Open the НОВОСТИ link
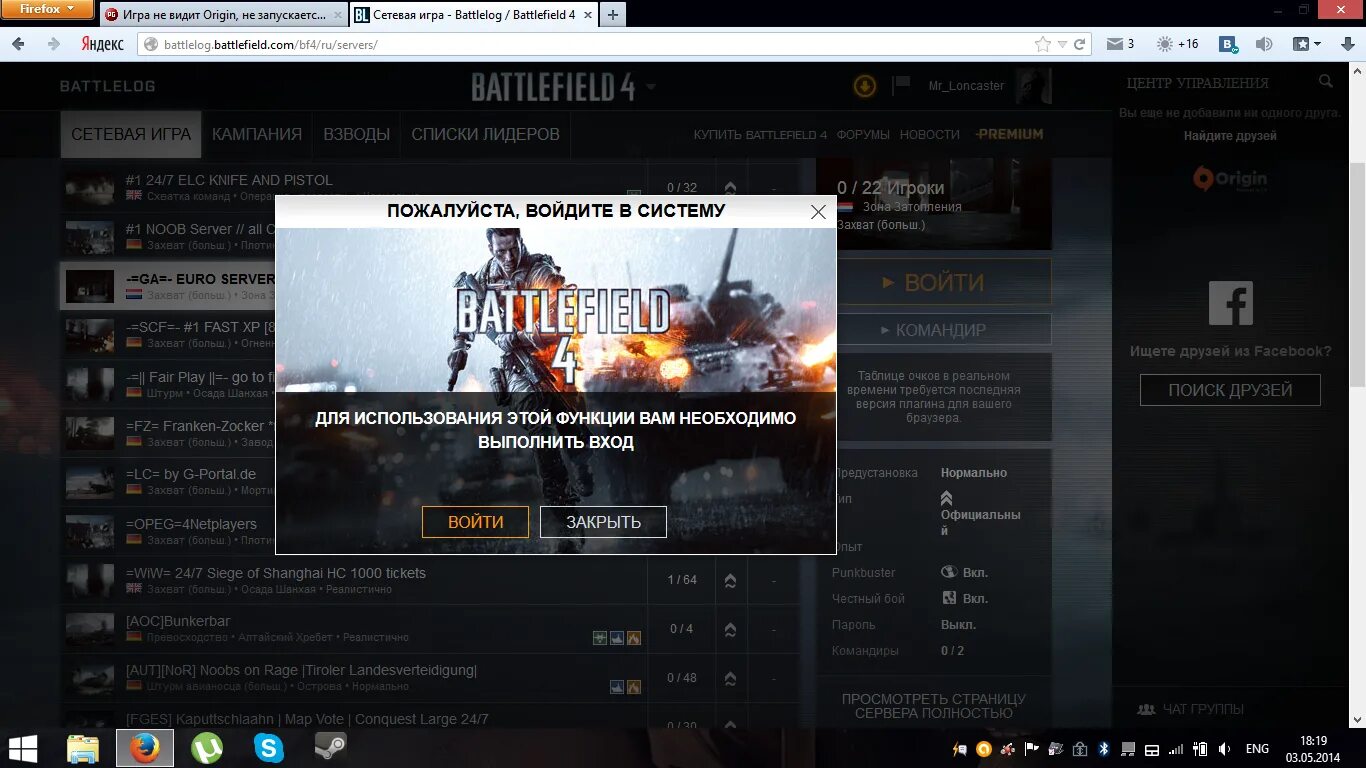The image size is (1366, 768). tap(929, 135)
